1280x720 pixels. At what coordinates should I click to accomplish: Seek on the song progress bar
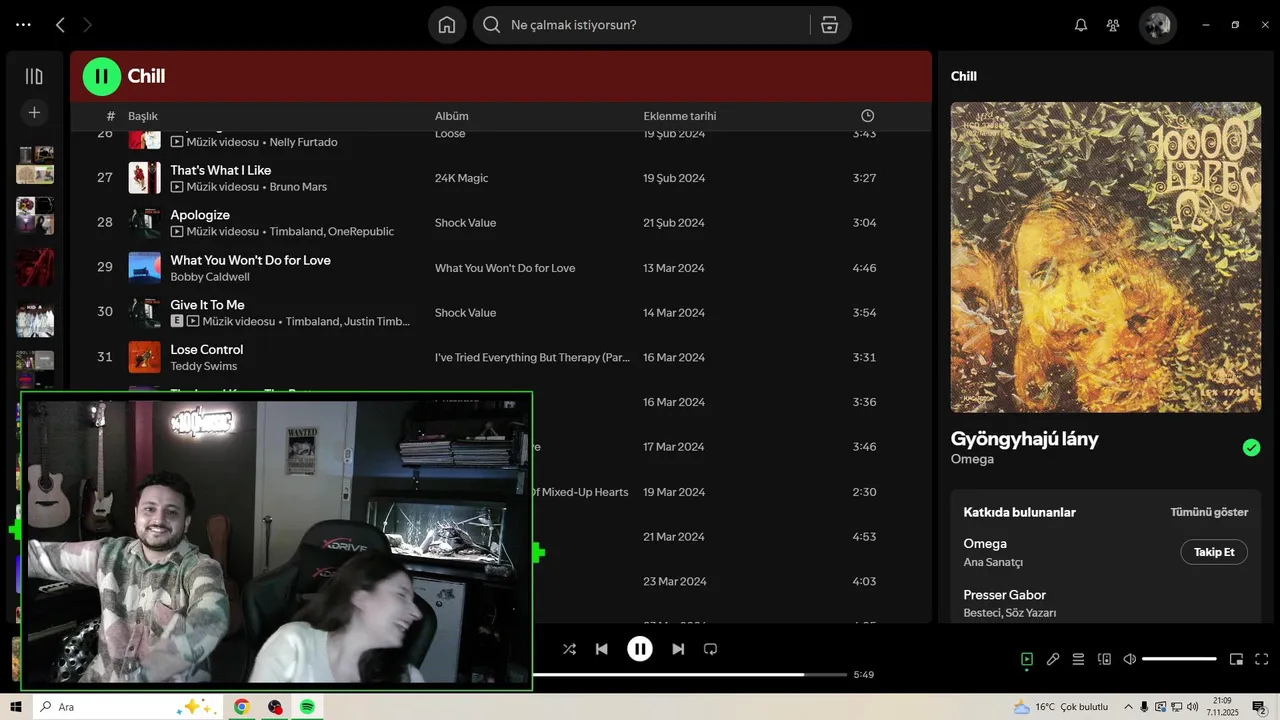[x=690, y=675]
